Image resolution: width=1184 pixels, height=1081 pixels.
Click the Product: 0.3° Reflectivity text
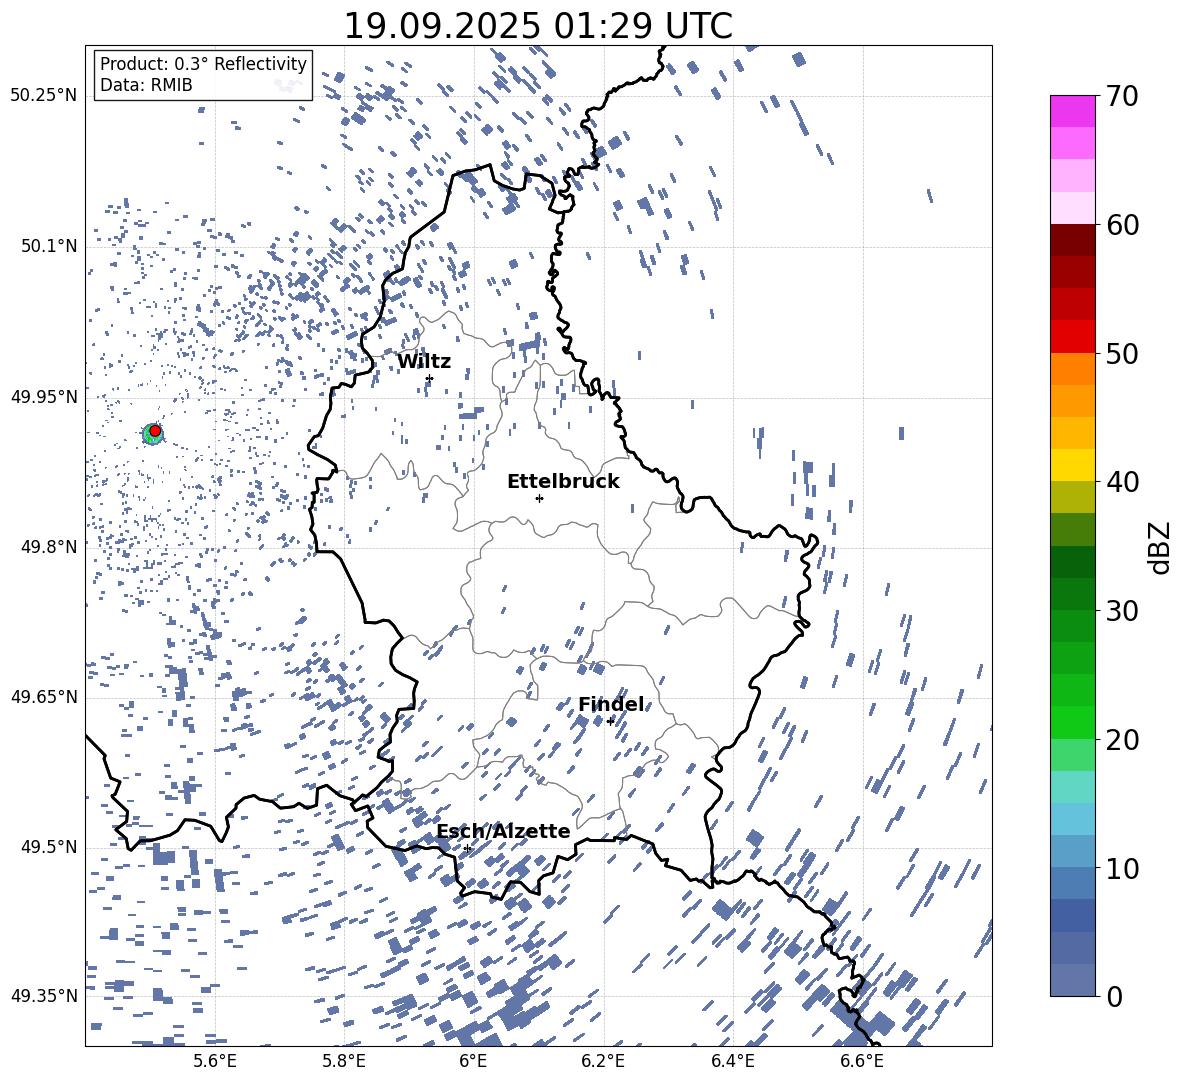click(203, 63)
